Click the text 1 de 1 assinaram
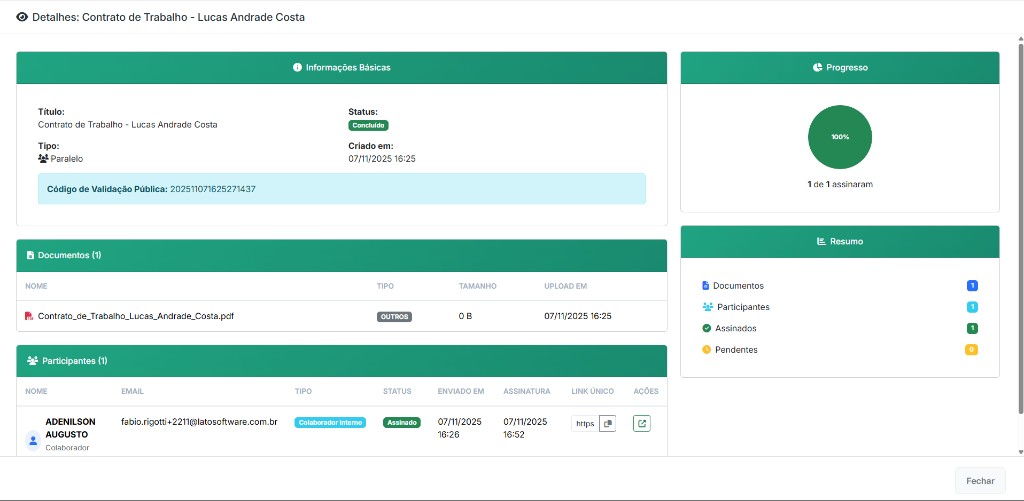The height and width of the screenshot is (501, 1024). pos(840,184)
